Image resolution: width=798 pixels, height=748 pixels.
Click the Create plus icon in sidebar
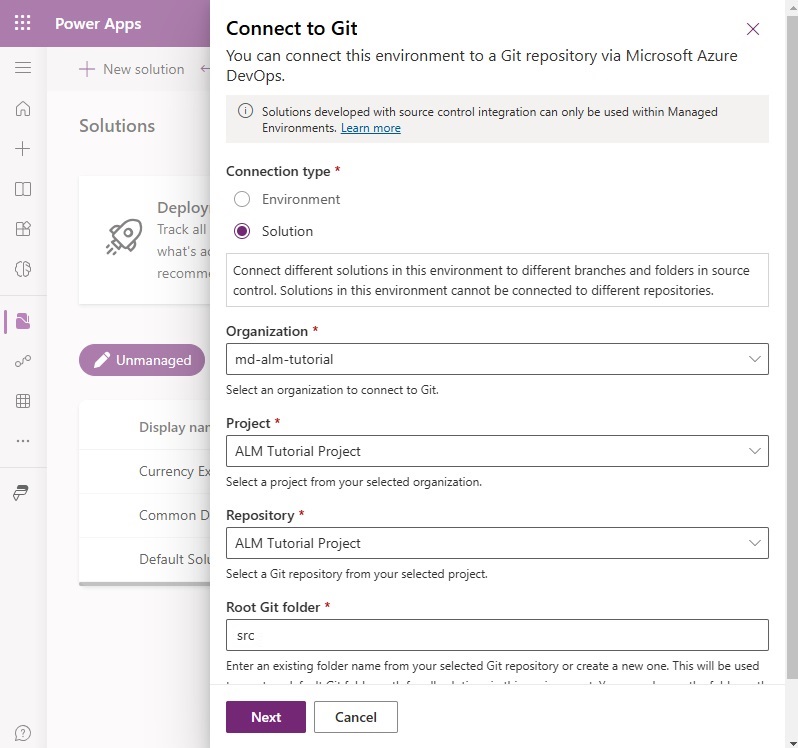(x=23, y=149)
